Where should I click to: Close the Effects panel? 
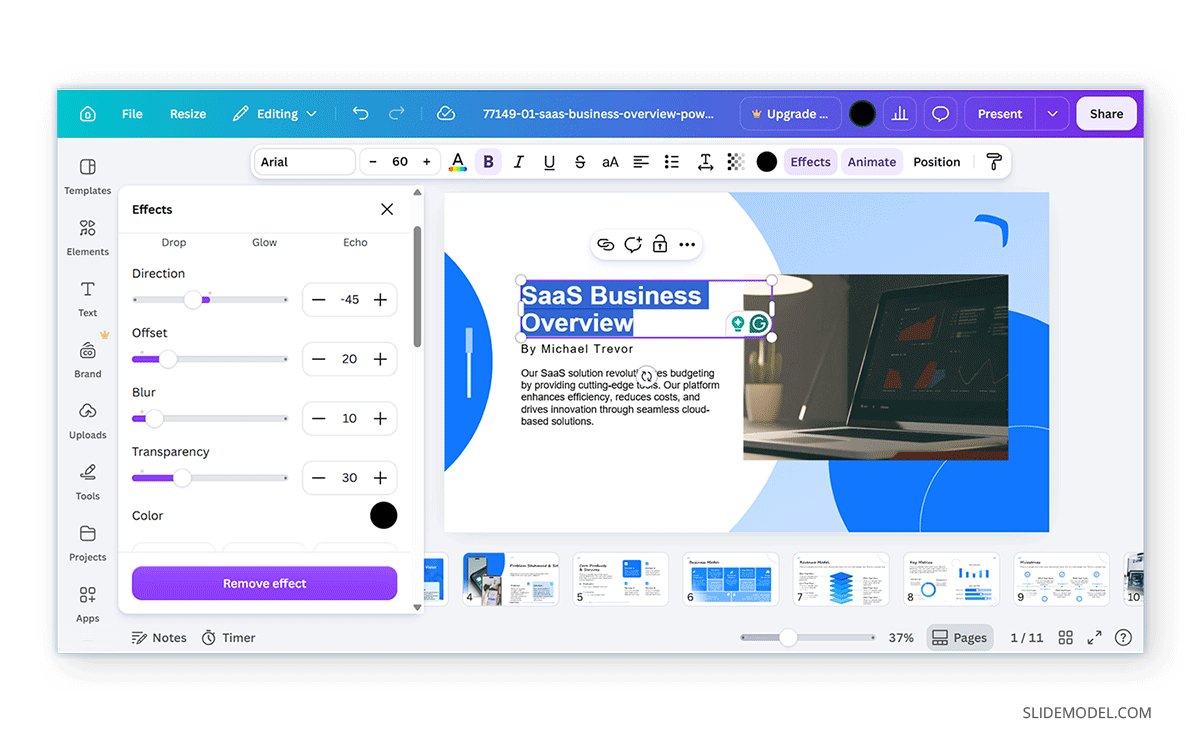tap(387, 209)
